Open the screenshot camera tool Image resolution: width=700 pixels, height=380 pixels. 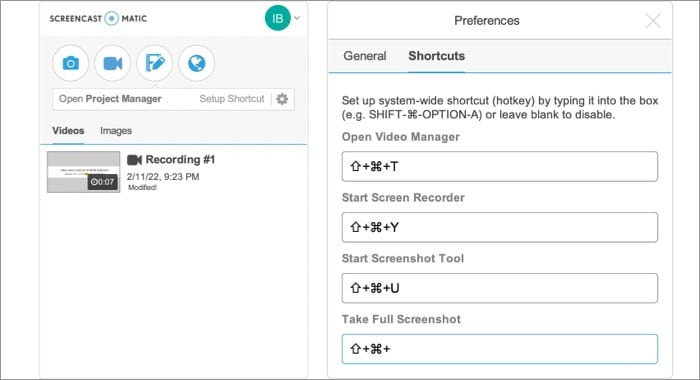71,63
